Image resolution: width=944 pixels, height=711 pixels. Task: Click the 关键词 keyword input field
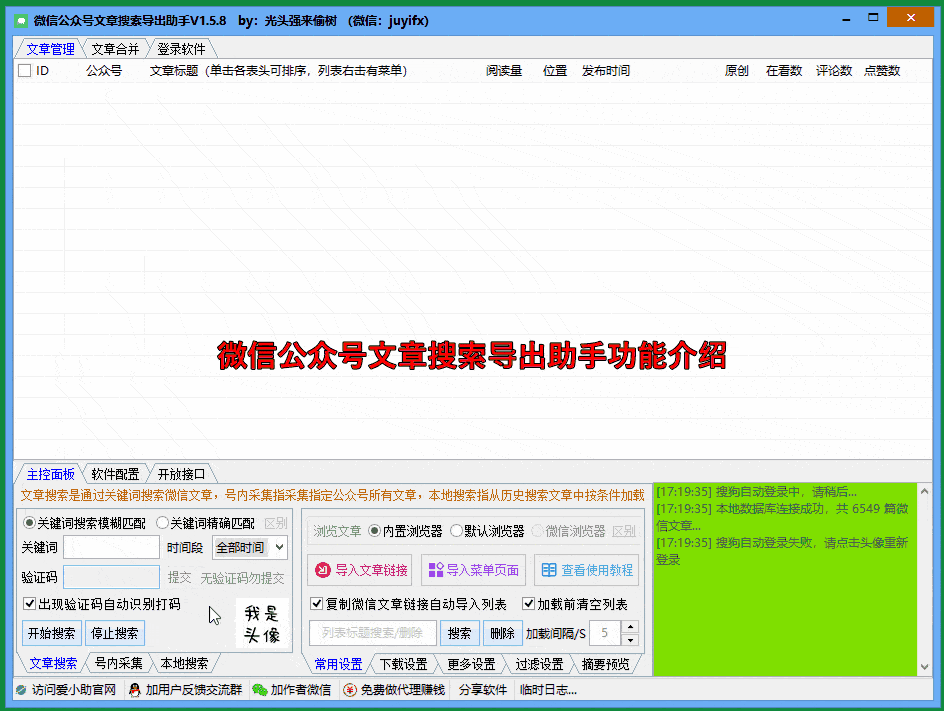click(111, 547)
